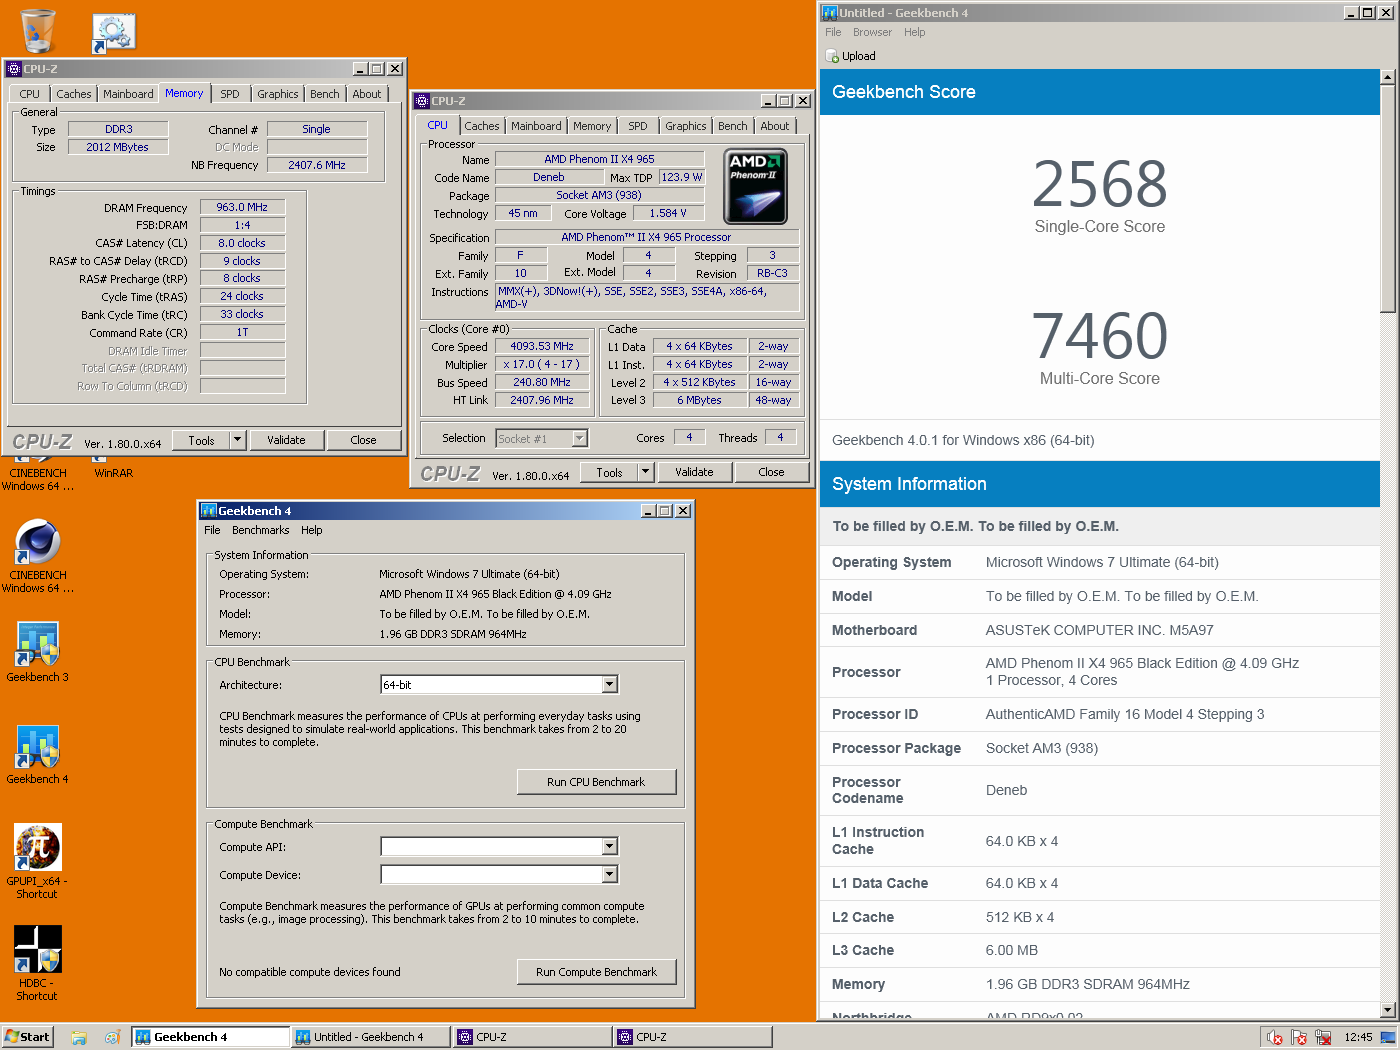The width and height of the screenshot is (1400, 1050).
Task: Click Run CPU Benchmark button
Action: point(597,782)
